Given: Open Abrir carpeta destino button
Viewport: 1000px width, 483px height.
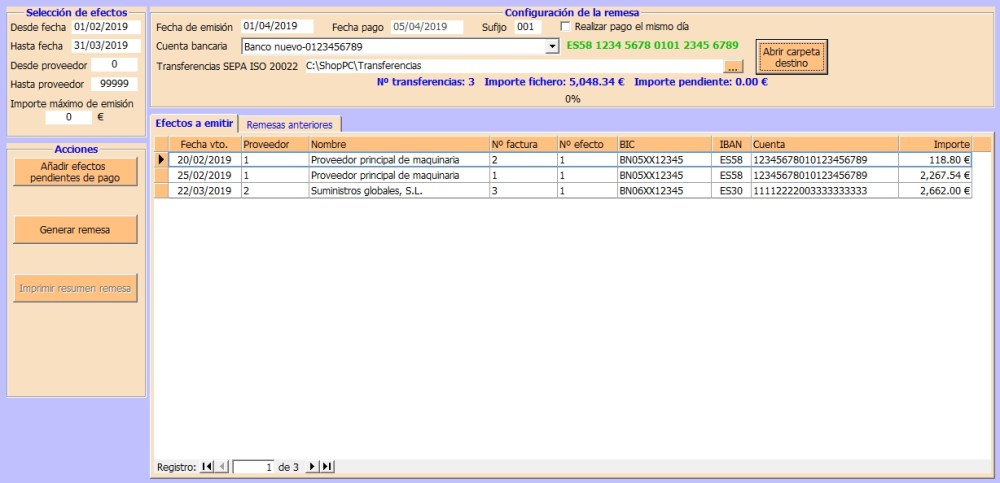Looking at the screenshot, I should pyautogui.click(x=792, y=57).
